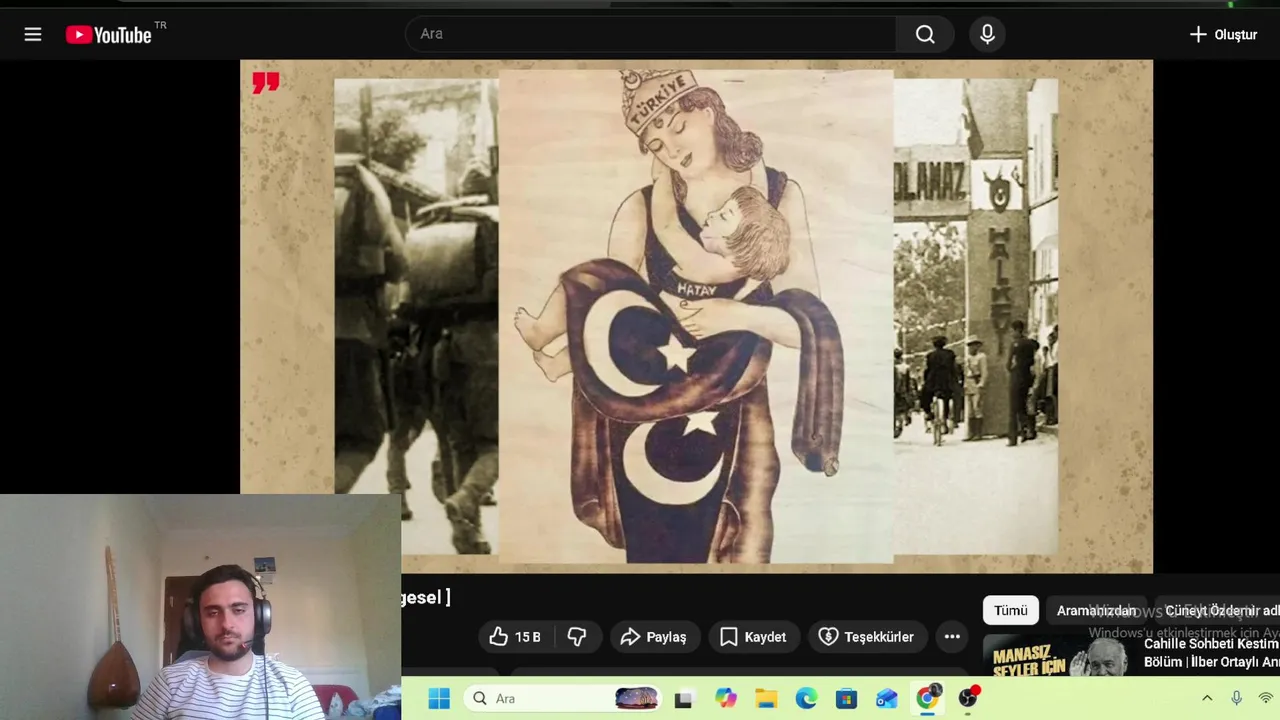This screenshot has height=720, width=1280.
Task: Open Cahille Sohbeti Kestim video title
Action: coord(1211,653)
